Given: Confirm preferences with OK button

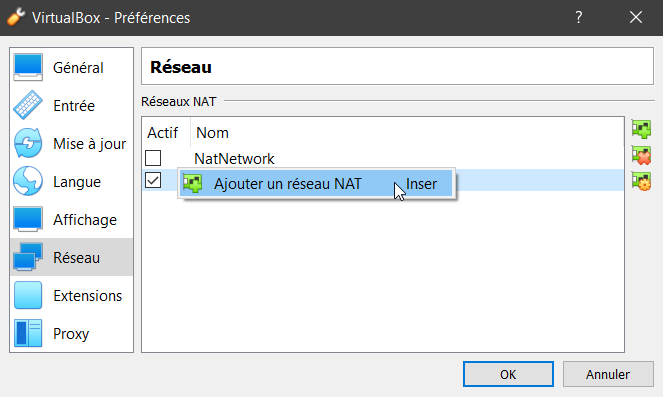Looking at the screenshot, I should click(508, 374).
